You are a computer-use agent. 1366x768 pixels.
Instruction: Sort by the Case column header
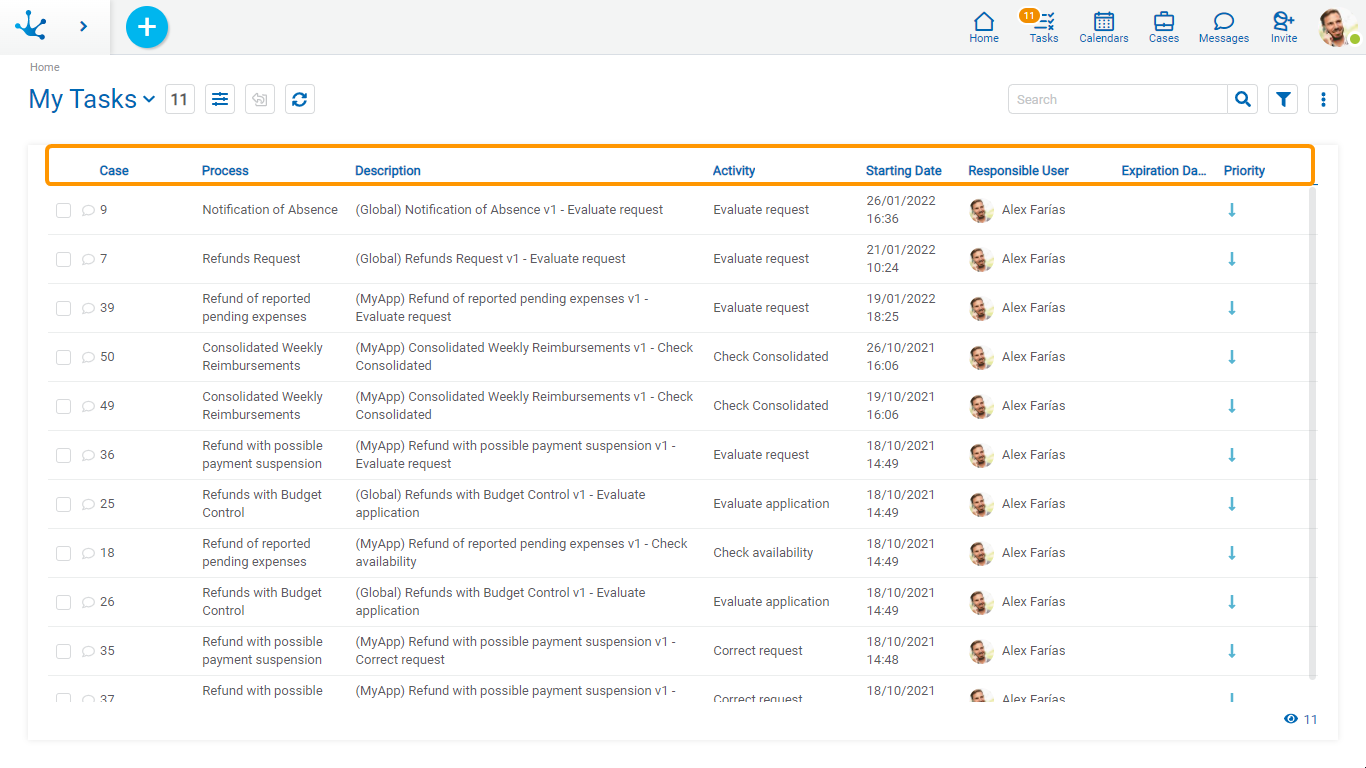[x=114, y=171]
